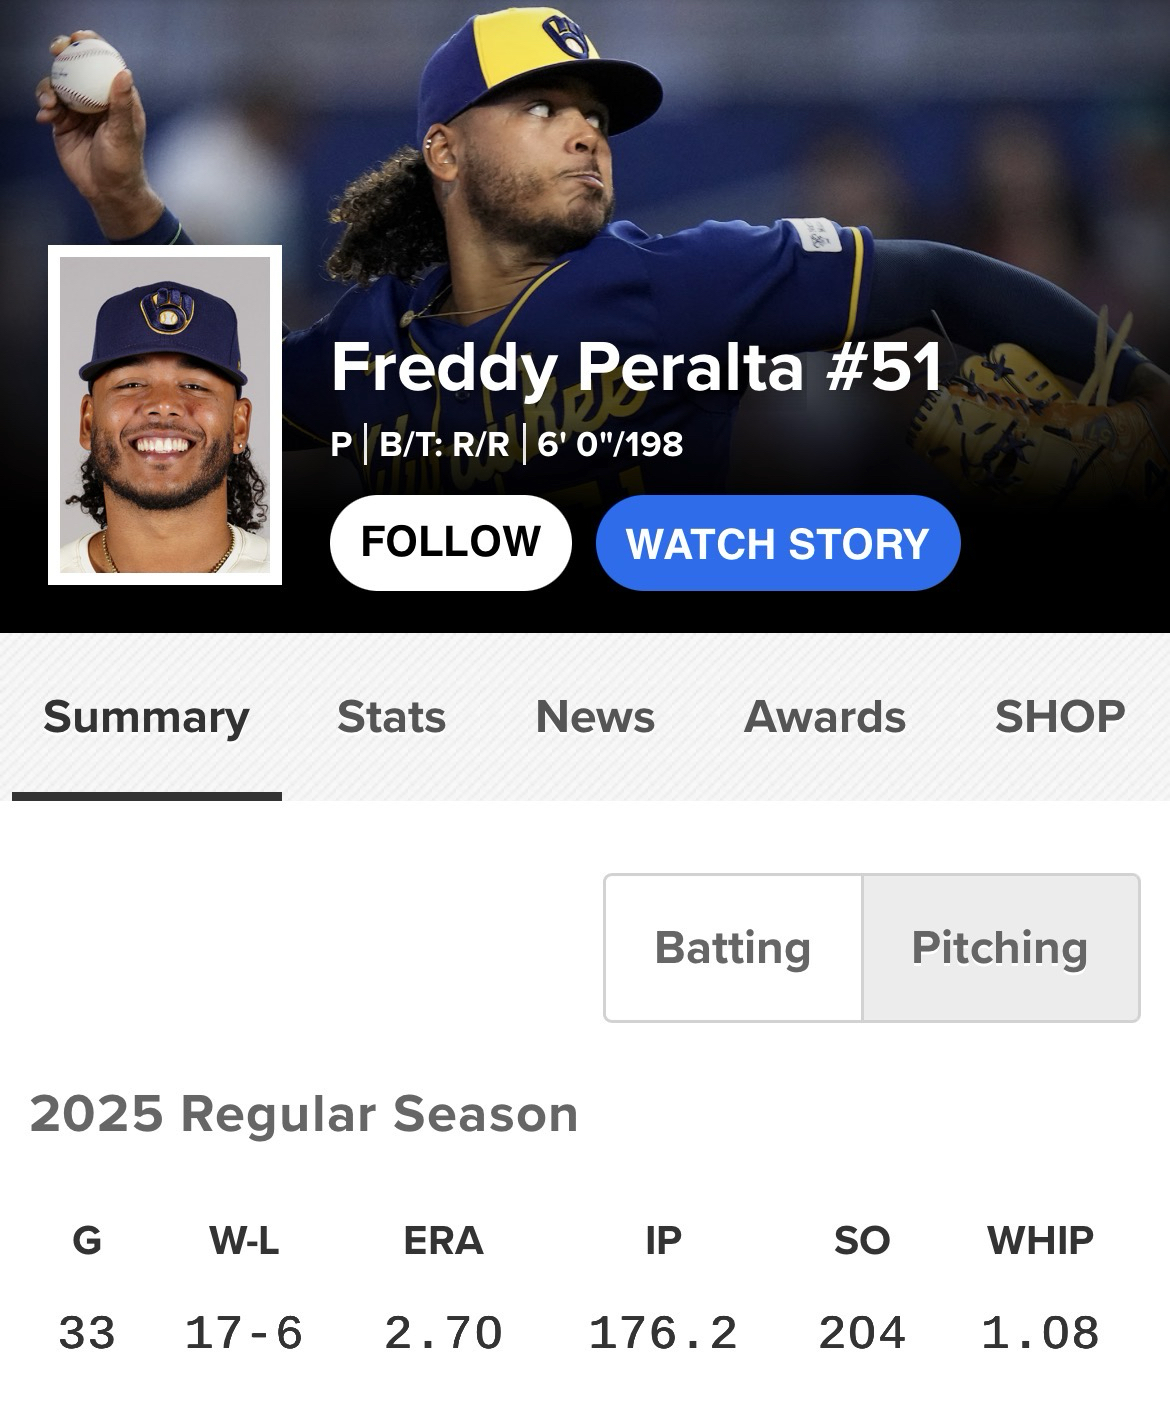Open Freddy Peralta's headshot photo
Screen dimensions: 1170x1408
click(165, 415)
